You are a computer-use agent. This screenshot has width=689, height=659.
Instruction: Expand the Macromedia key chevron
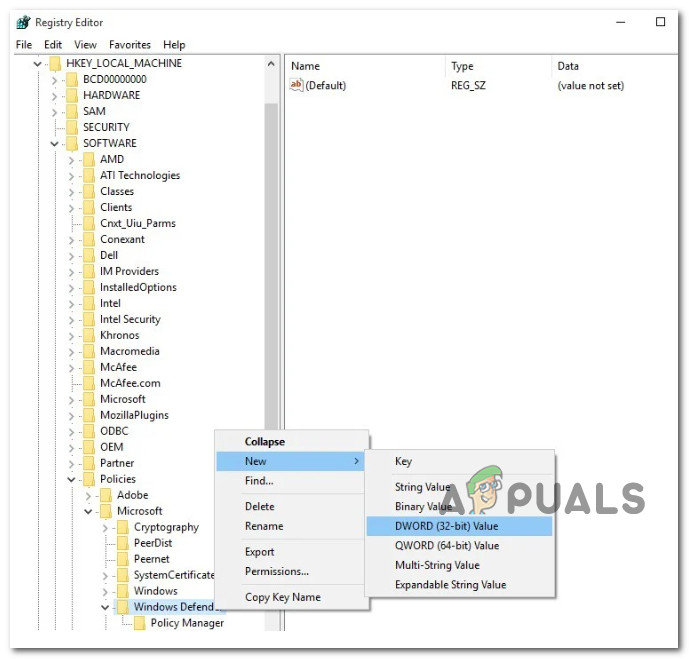click(x=71, y=352)
